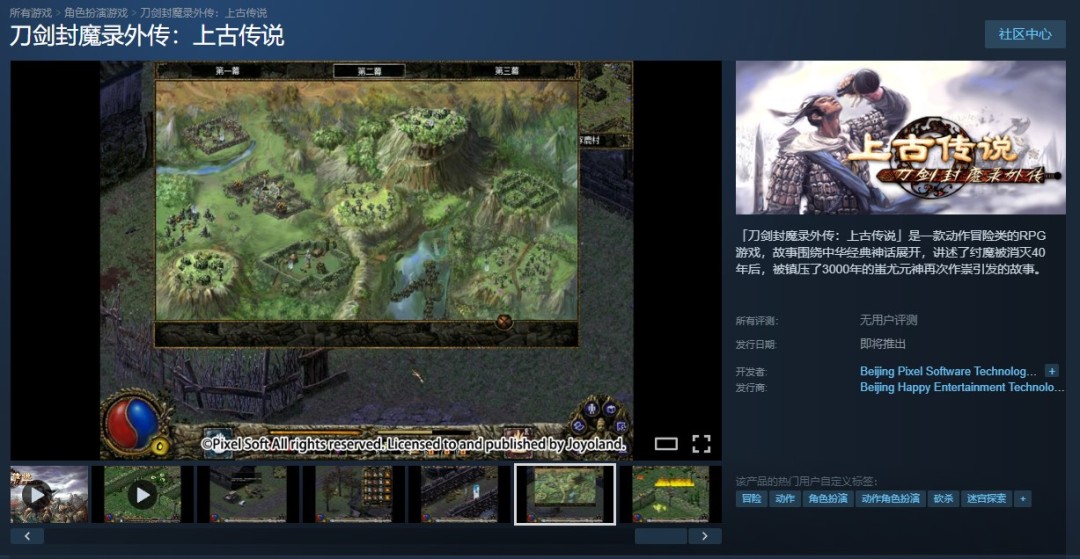View the inventory grid screenshot thumbnail

click(354, 494)
